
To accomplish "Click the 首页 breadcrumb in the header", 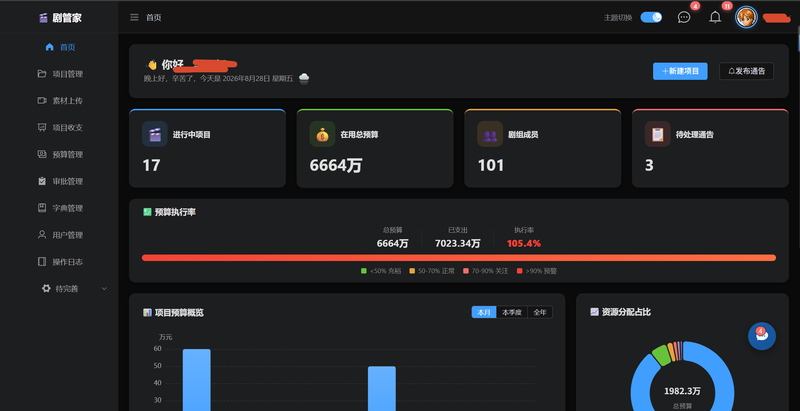I will click(x=154, y=17).
